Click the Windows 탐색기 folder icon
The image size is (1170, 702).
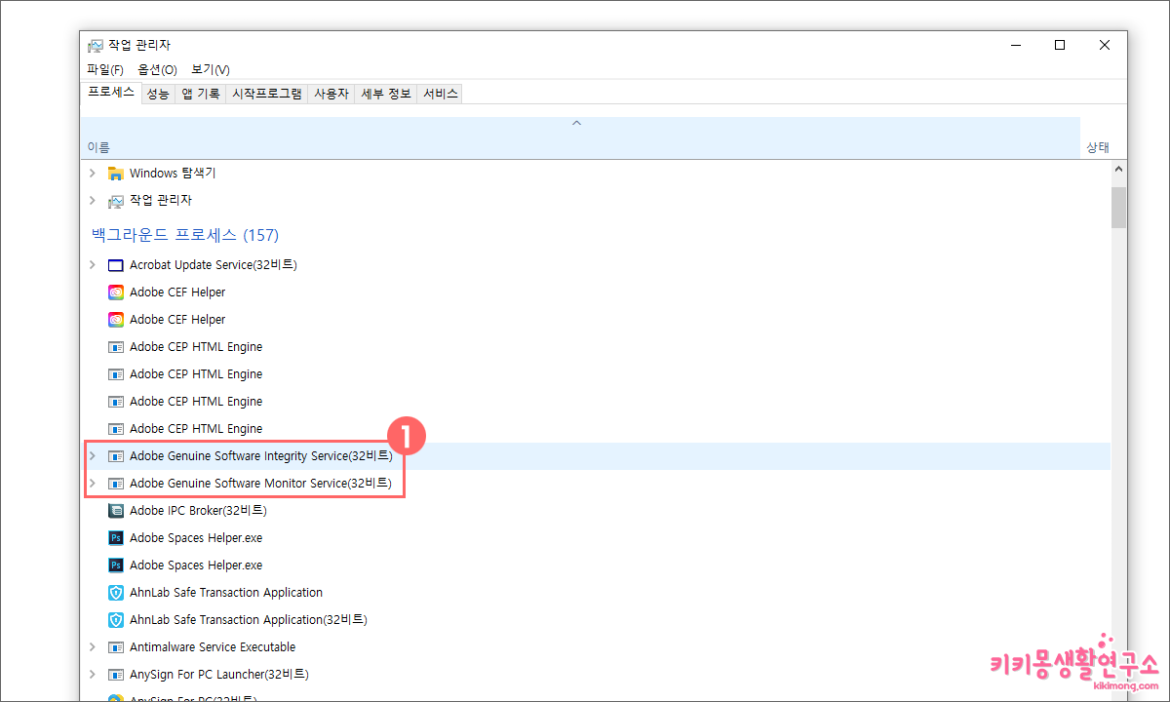(116, 173)
